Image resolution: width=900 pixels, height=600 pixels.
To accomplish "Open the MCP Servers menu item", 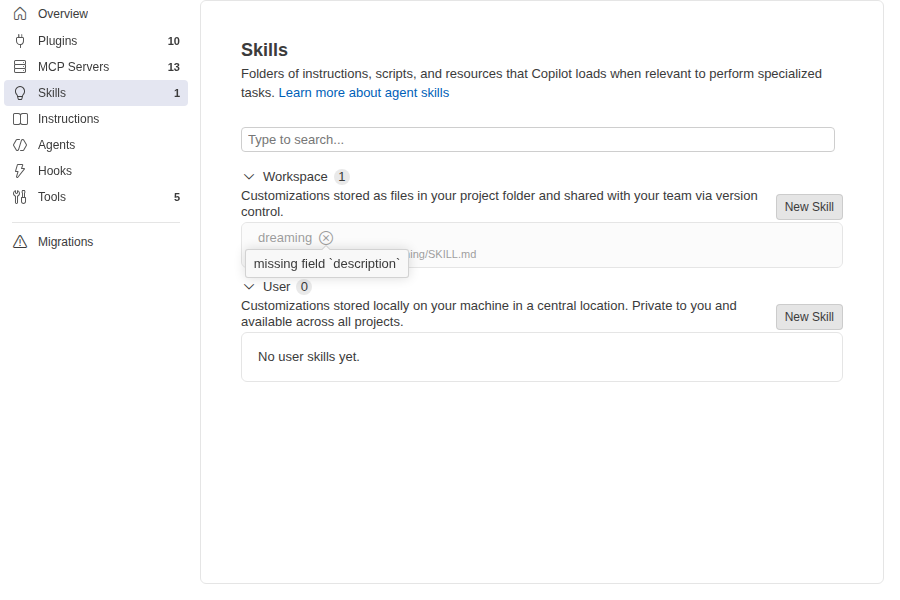I will pyautogui.click(x=96, y=67).
